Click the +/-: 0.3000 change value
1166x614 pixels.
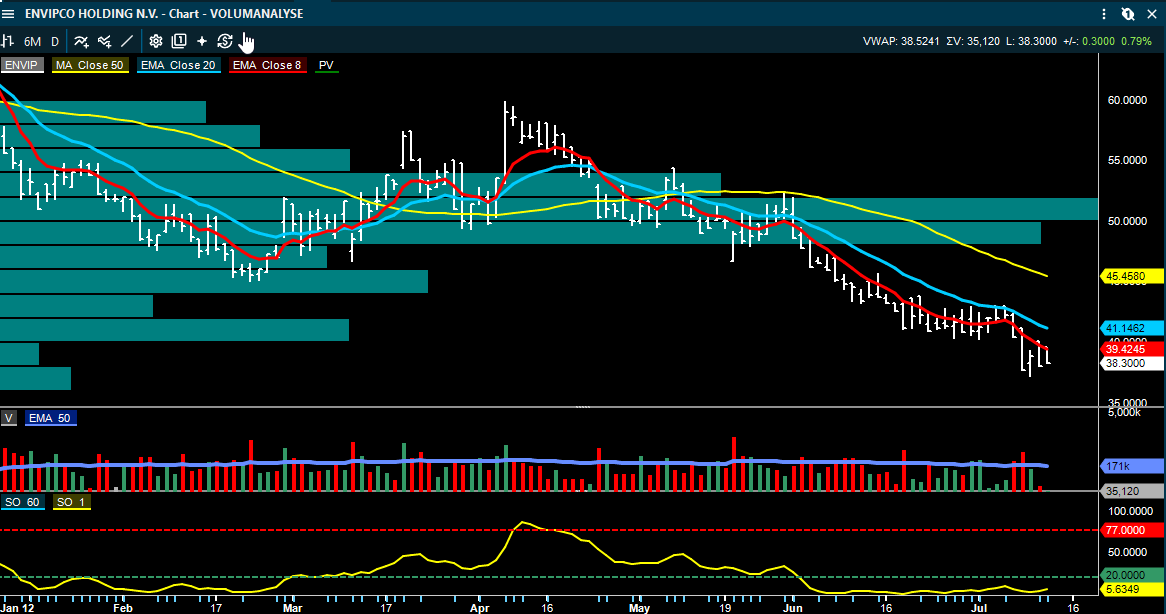click(x=1089, y=42)
